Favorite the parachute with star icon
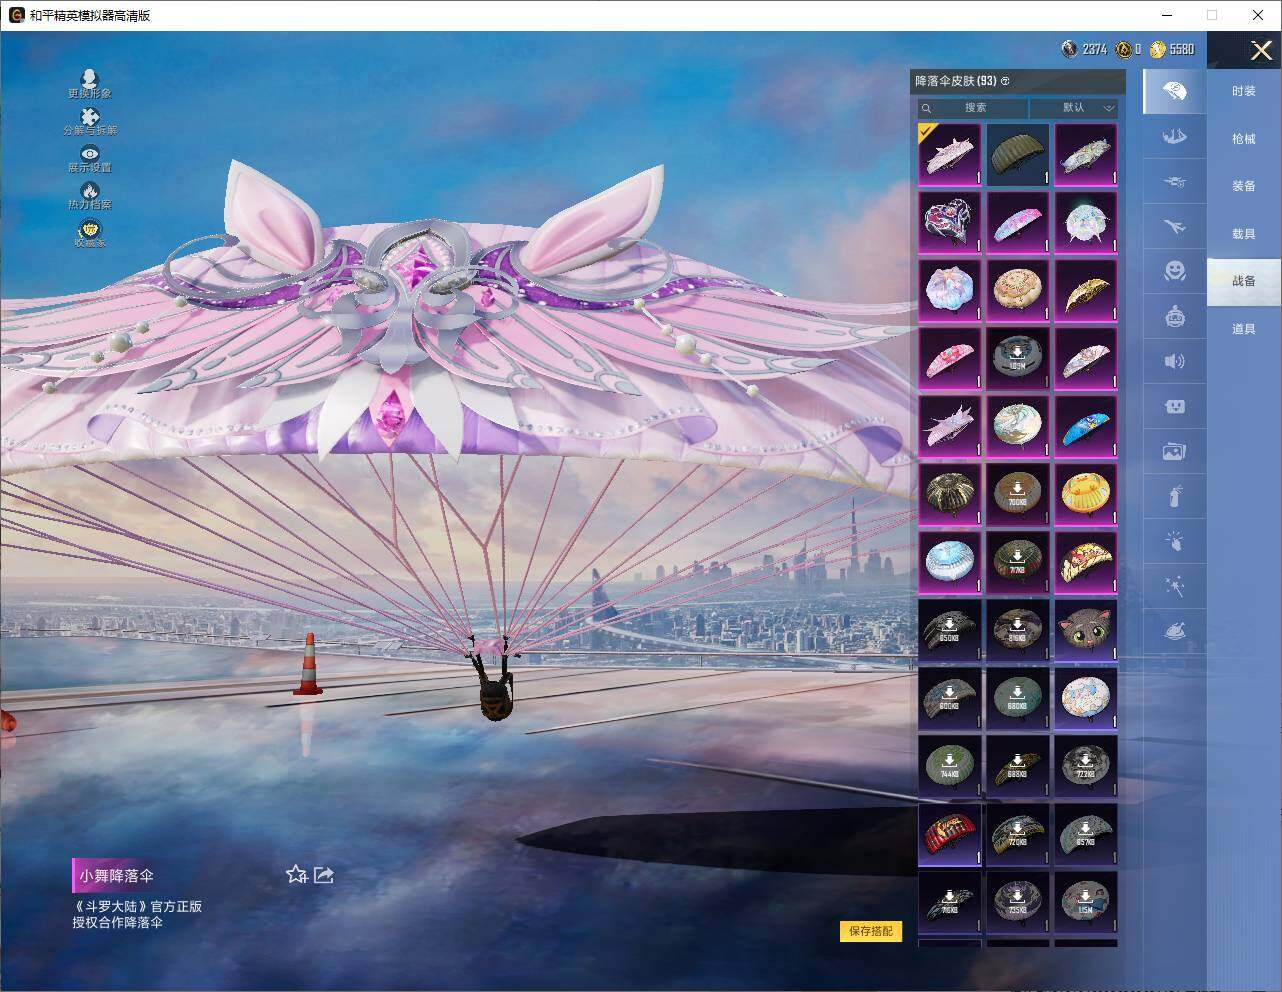1282x992 pixels. [x=296, y=875]
